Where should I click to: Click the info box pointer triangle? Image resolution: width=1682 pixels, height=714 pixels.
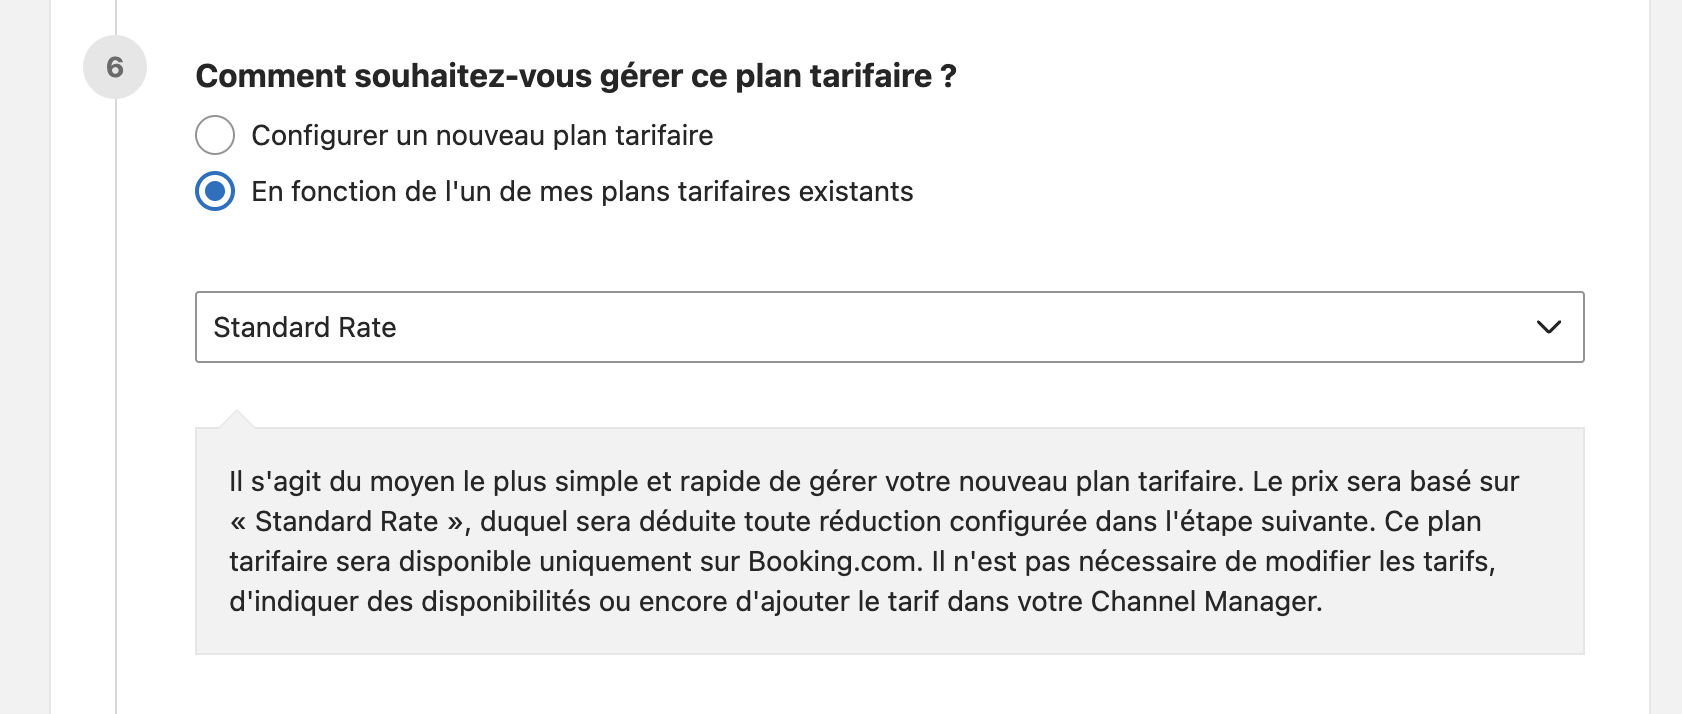(x=237, y=418)
